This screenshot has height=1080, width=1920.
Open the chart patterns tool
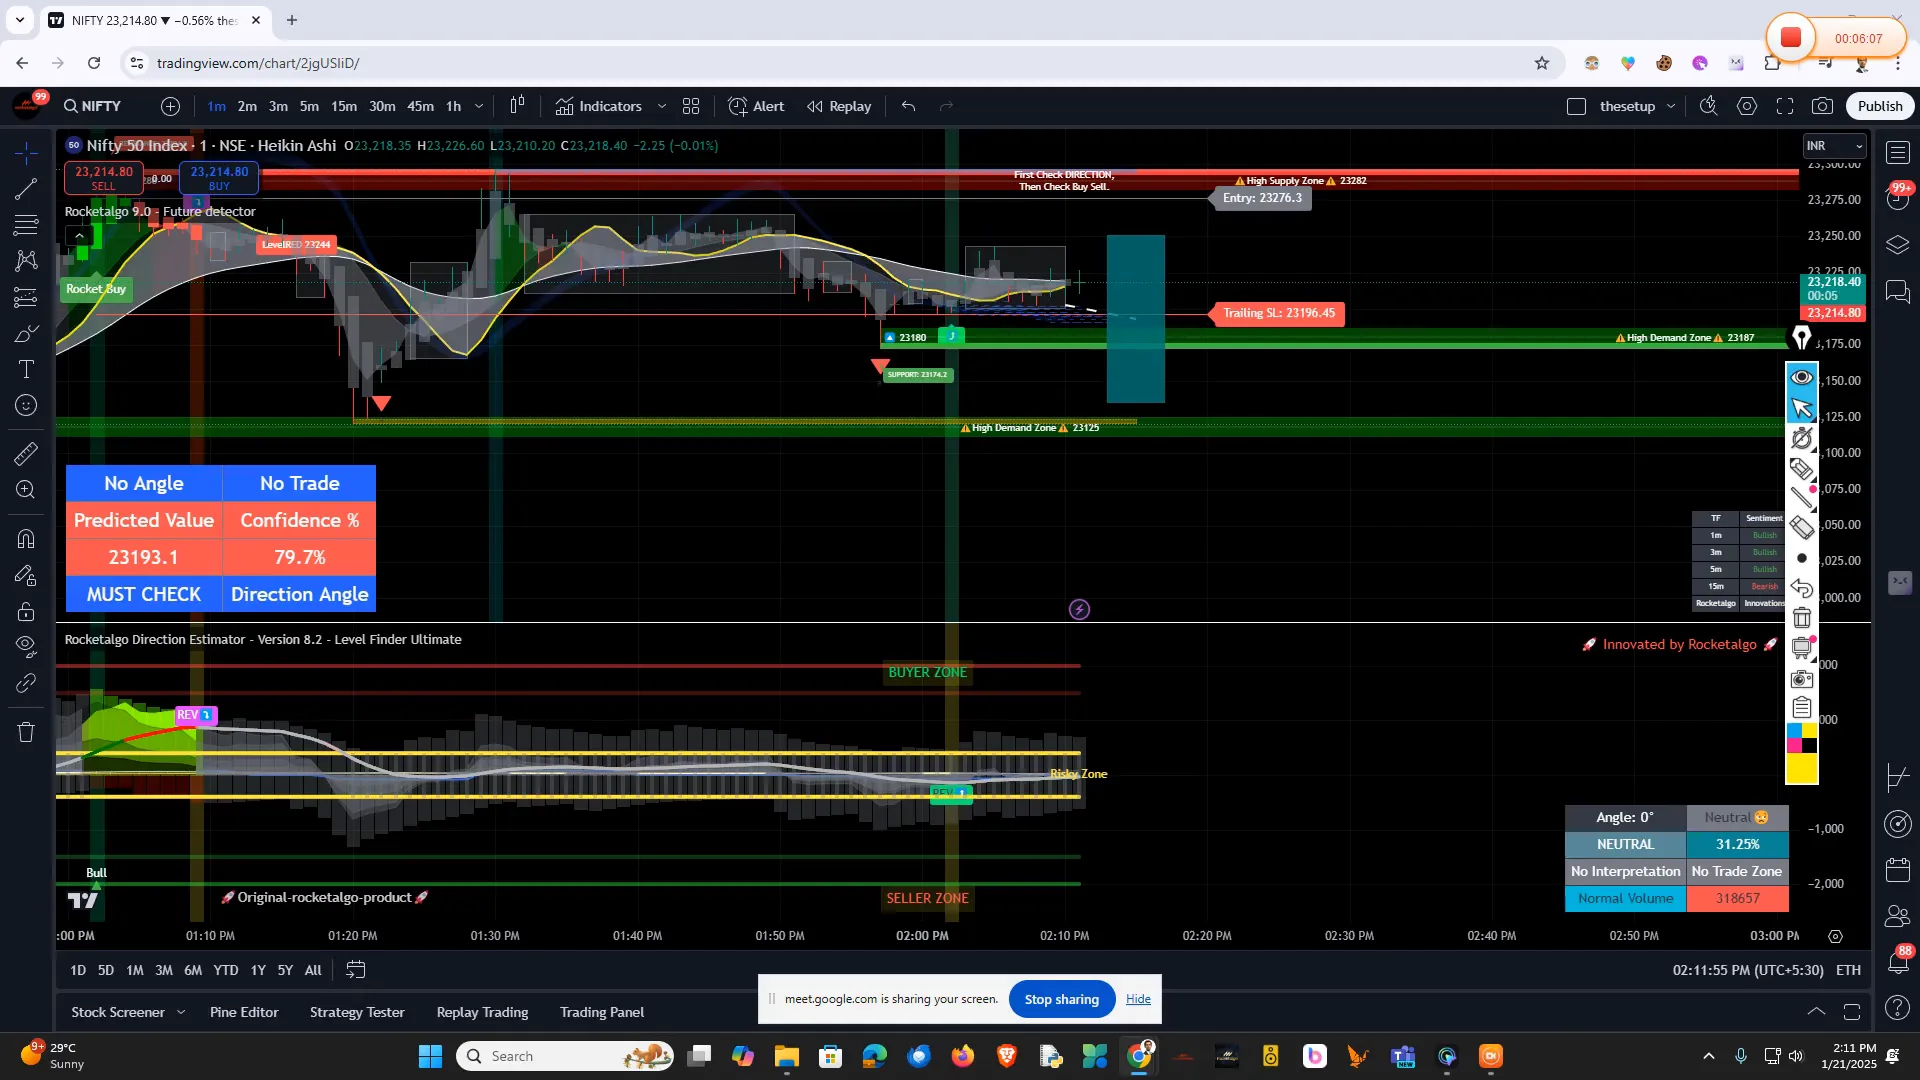pyautogui.click(x=26, y=261)
